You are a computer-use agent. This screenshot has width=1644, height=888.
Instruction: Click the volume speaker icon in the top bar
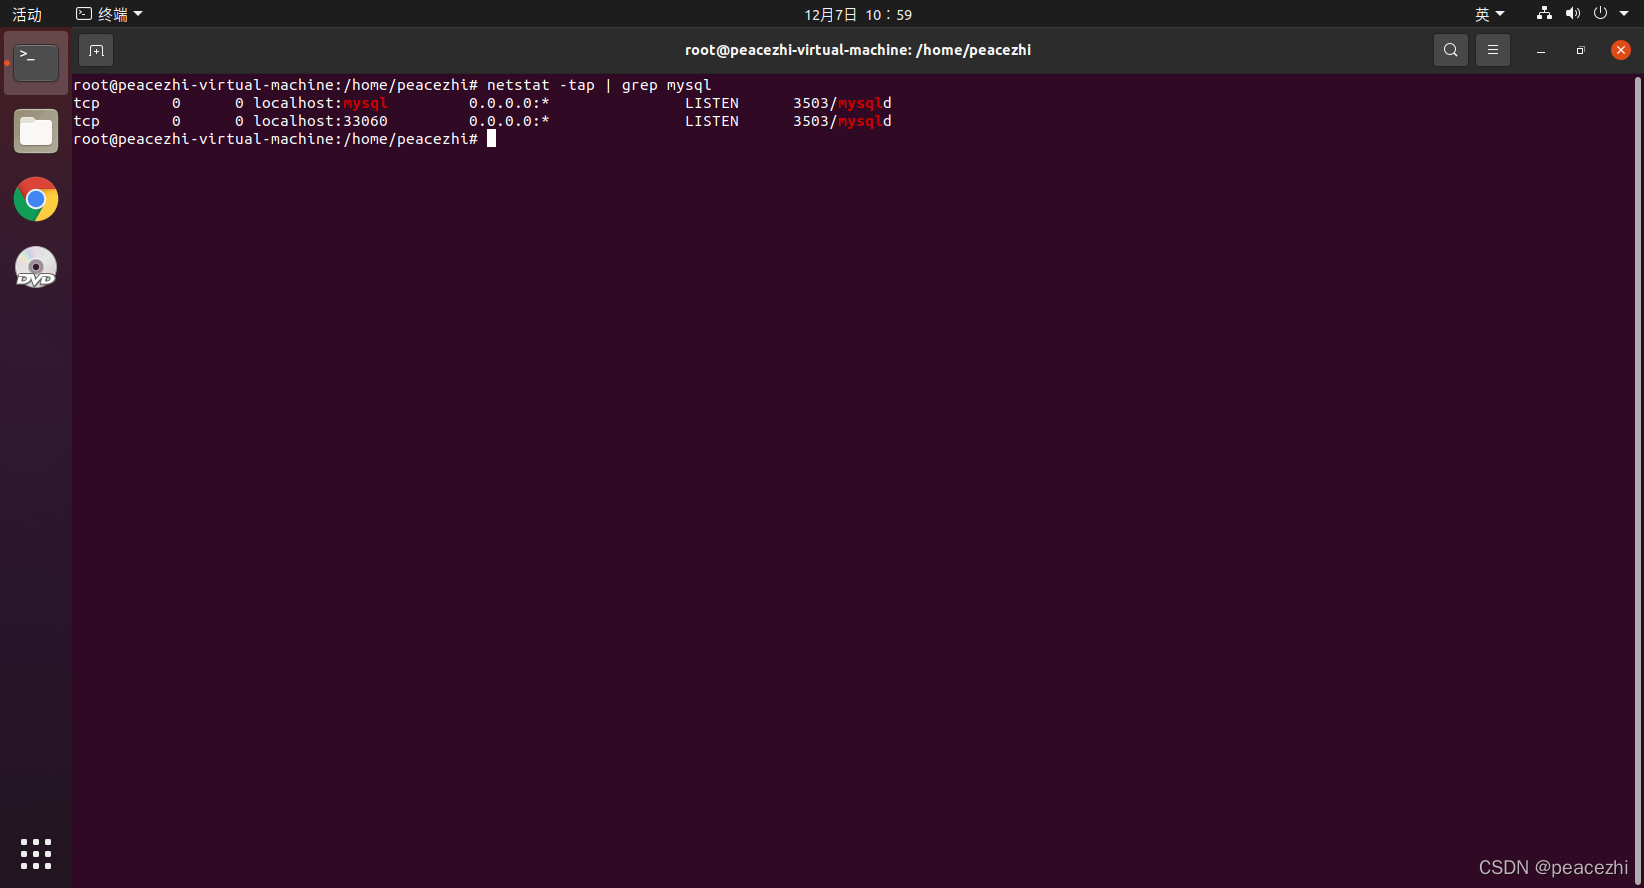click(x=1573, y=14)
